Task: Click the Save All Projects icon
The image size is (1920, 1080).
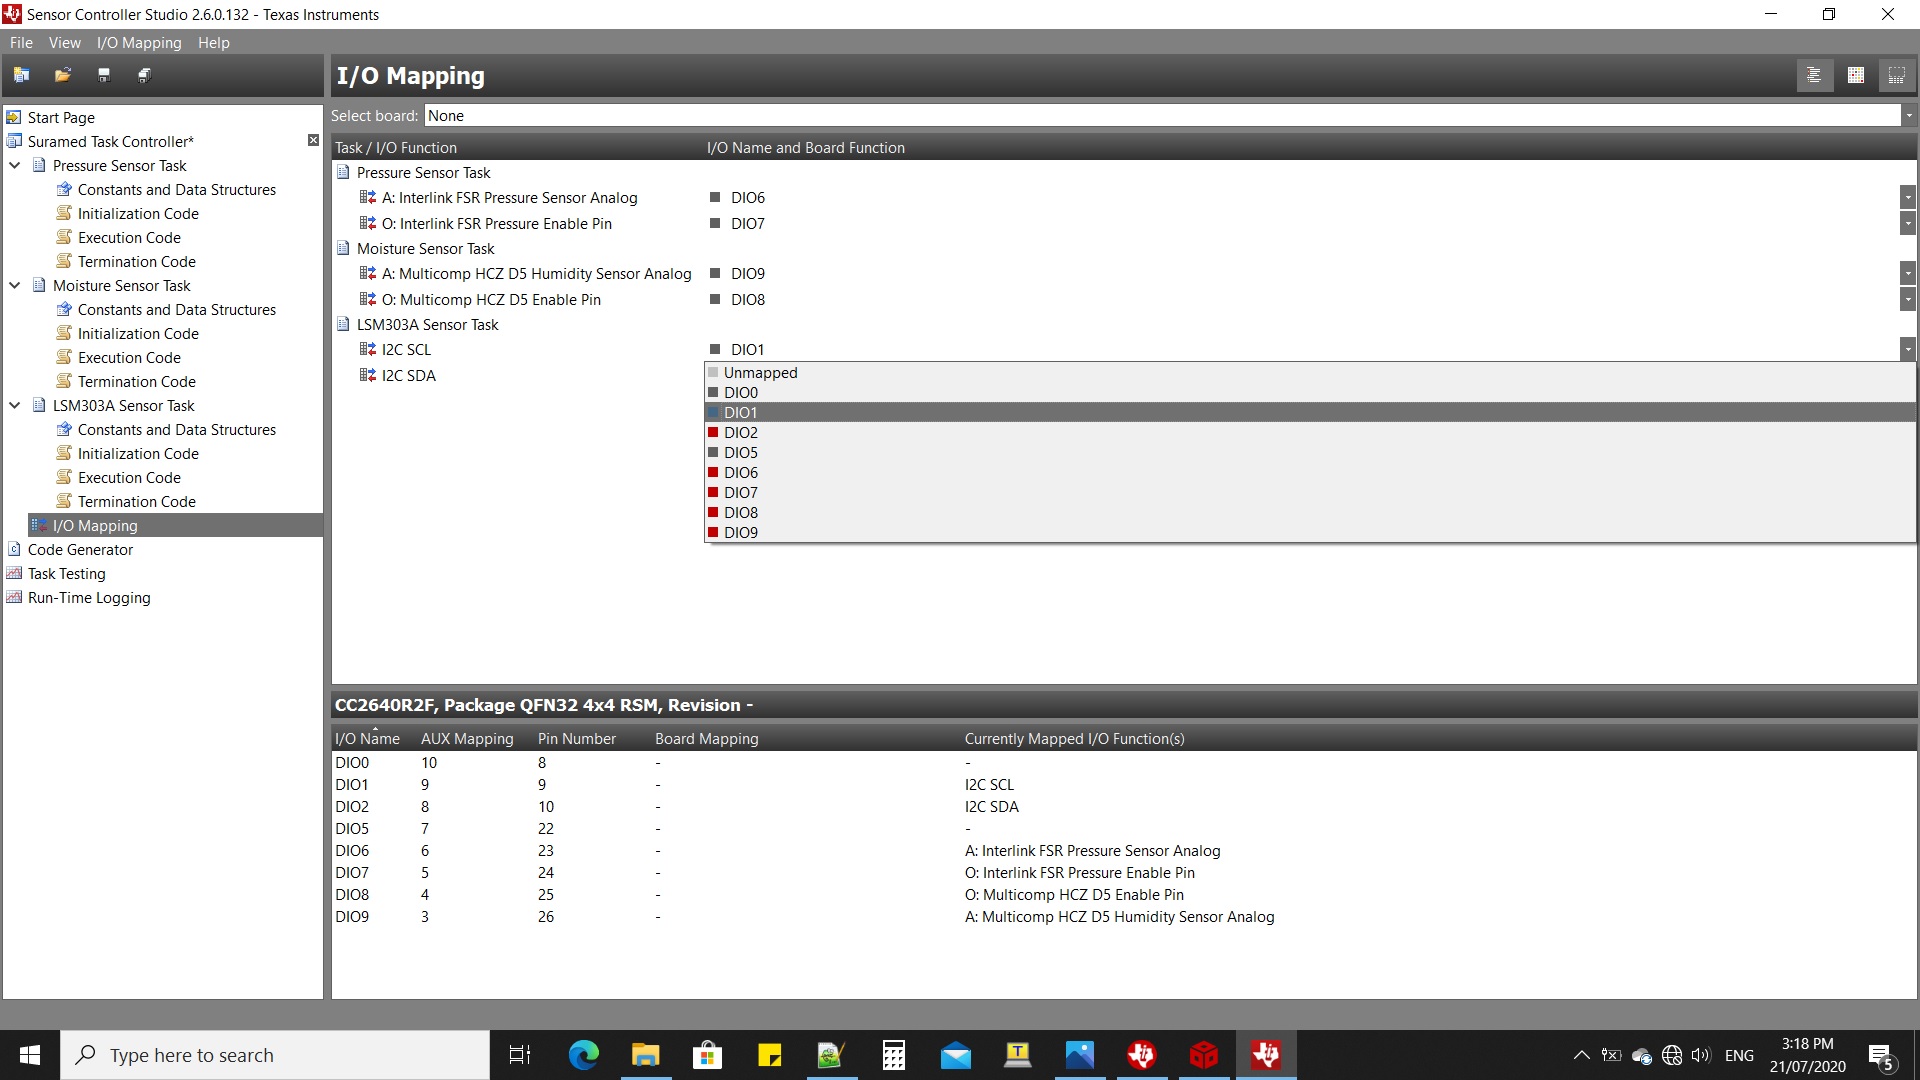Action: (x=144, y=75)
